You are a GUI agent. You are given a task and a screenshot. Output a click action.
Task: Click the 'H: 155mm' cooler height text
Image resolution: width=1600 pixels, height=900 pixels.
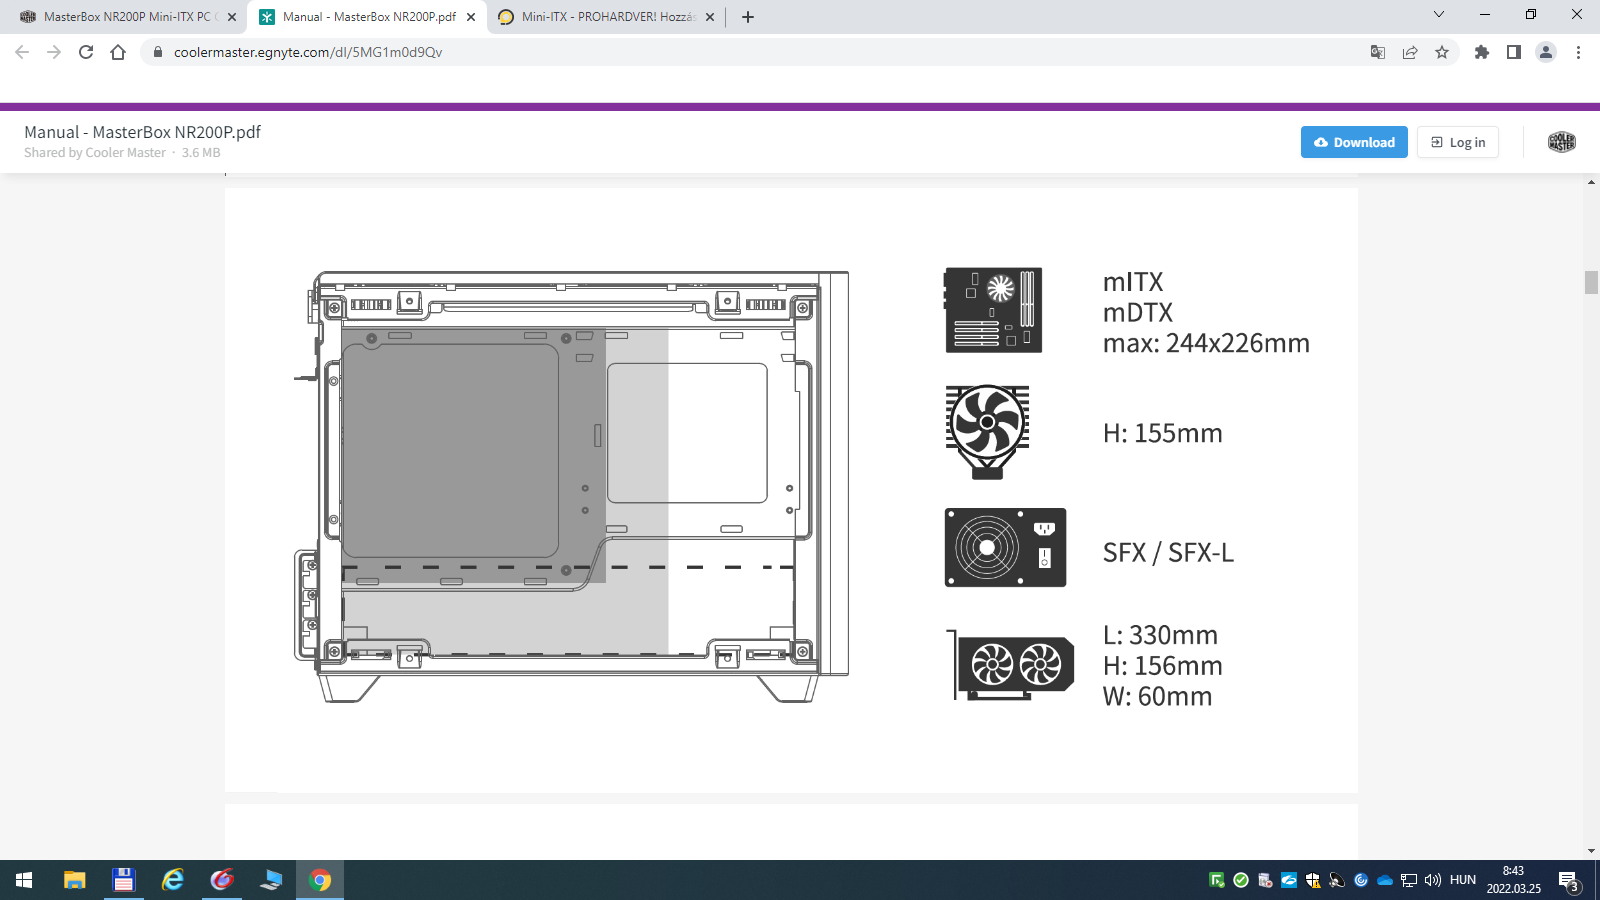tap(1162, 433)
